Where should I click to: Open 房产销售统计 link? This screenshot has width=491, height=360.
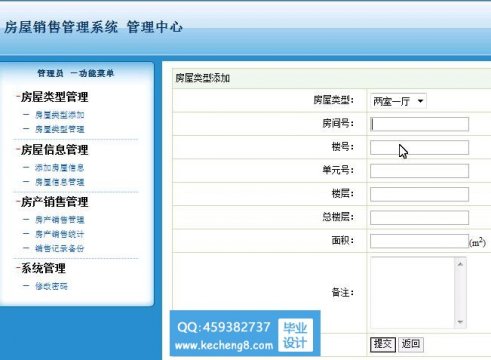[x=60, y=234]
